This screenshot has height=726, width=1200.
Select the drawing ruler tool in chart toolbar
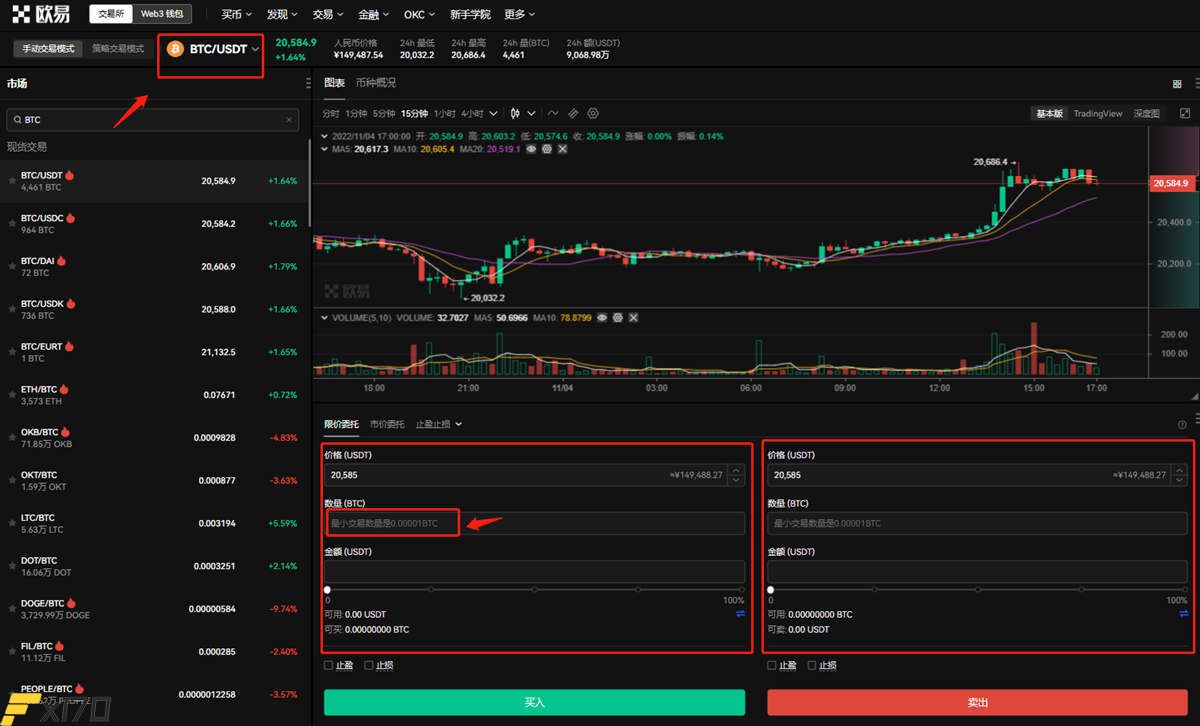573,114
